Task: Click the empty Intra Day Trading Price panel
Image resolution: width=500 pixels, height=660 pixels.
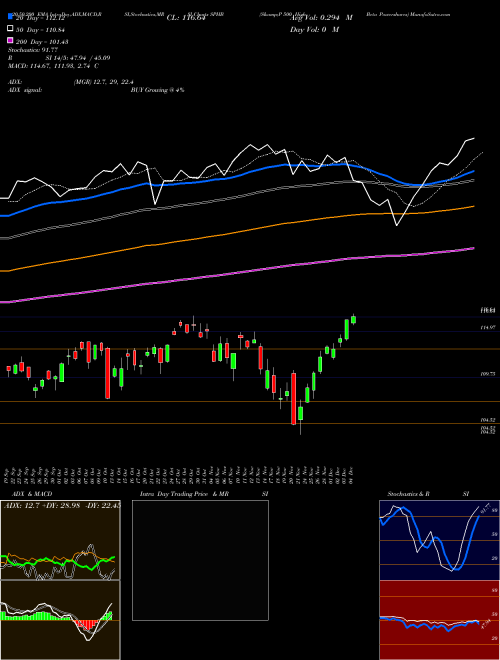Action: click(200, 560)
